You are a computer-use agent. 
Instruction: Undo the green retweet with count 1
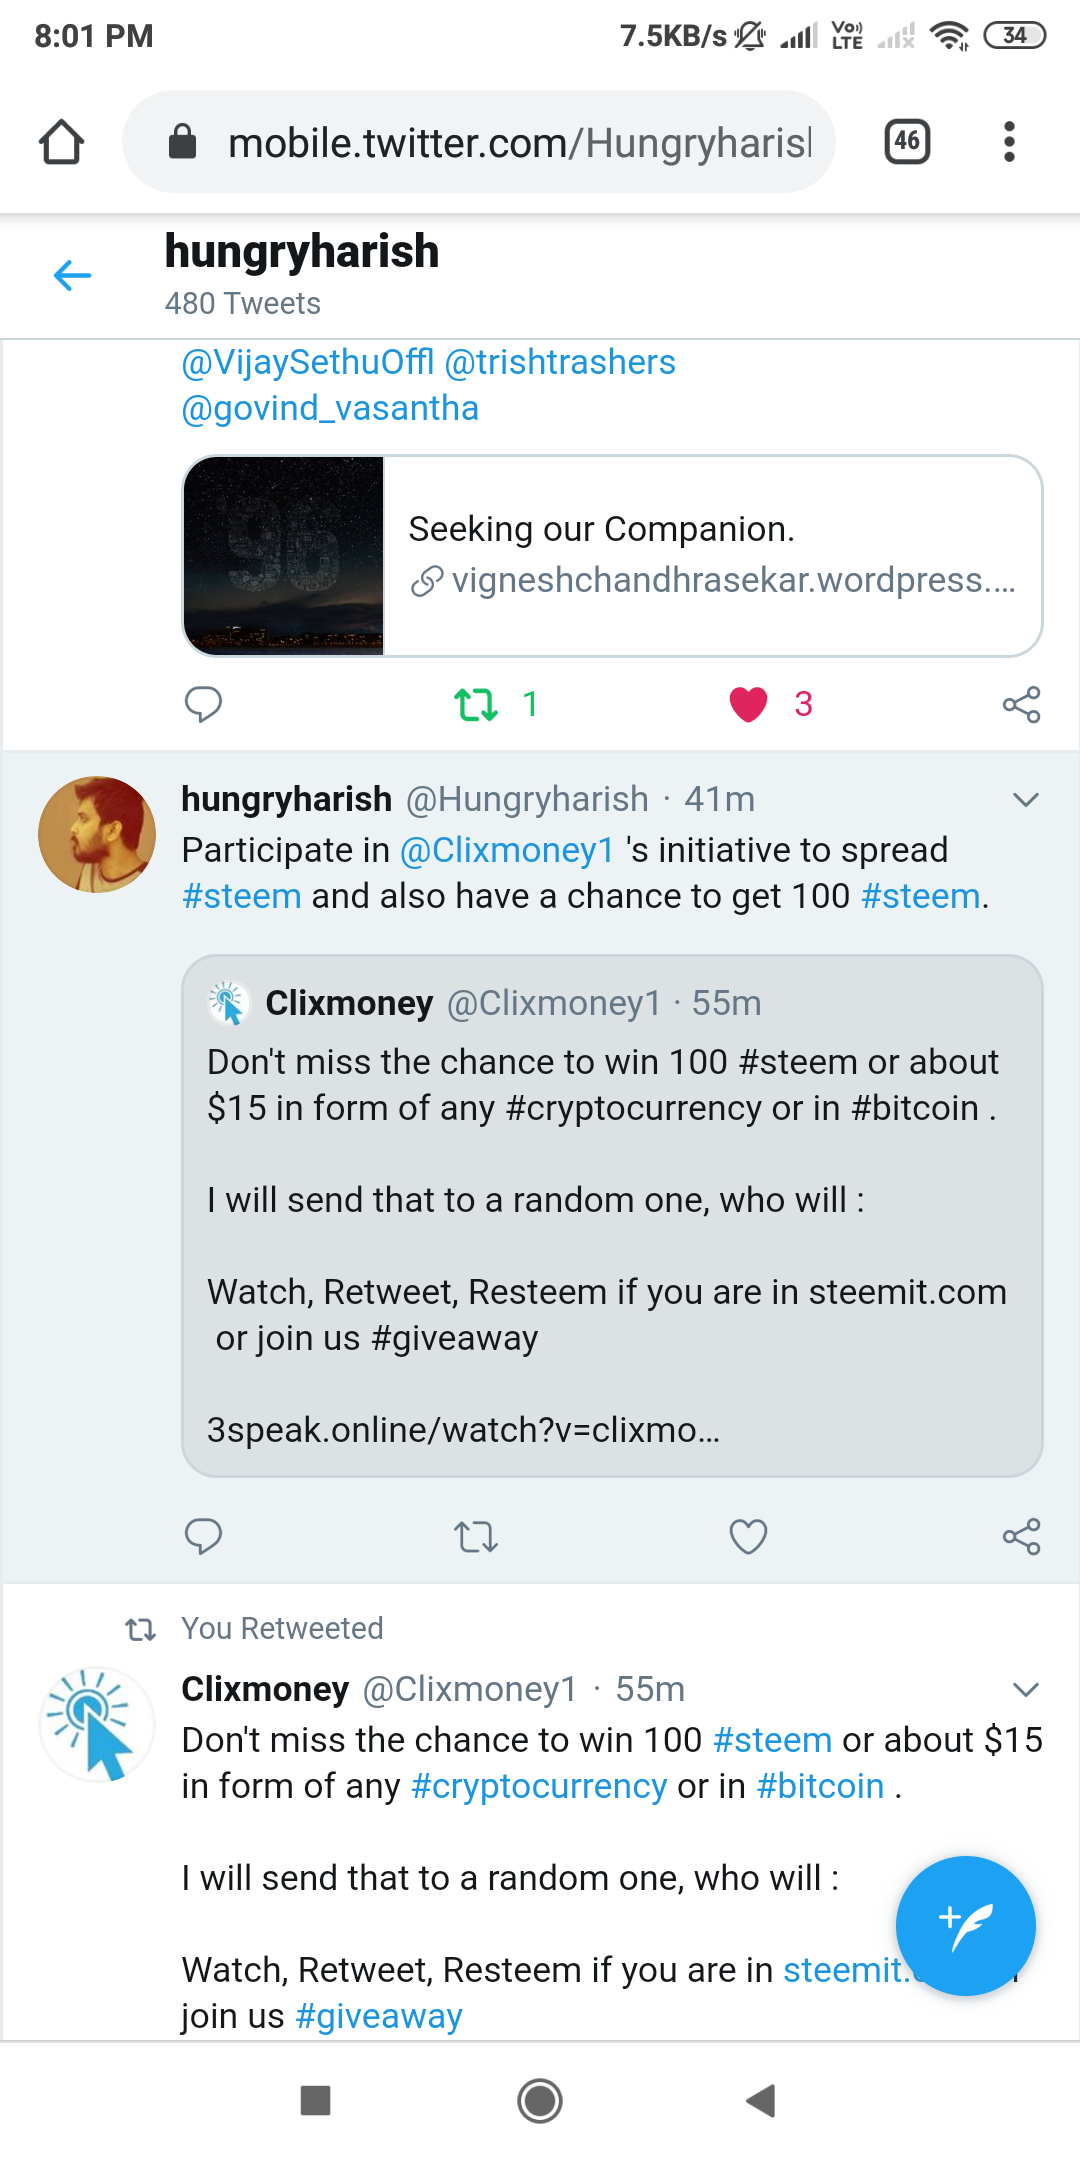(x=476, y=704)
